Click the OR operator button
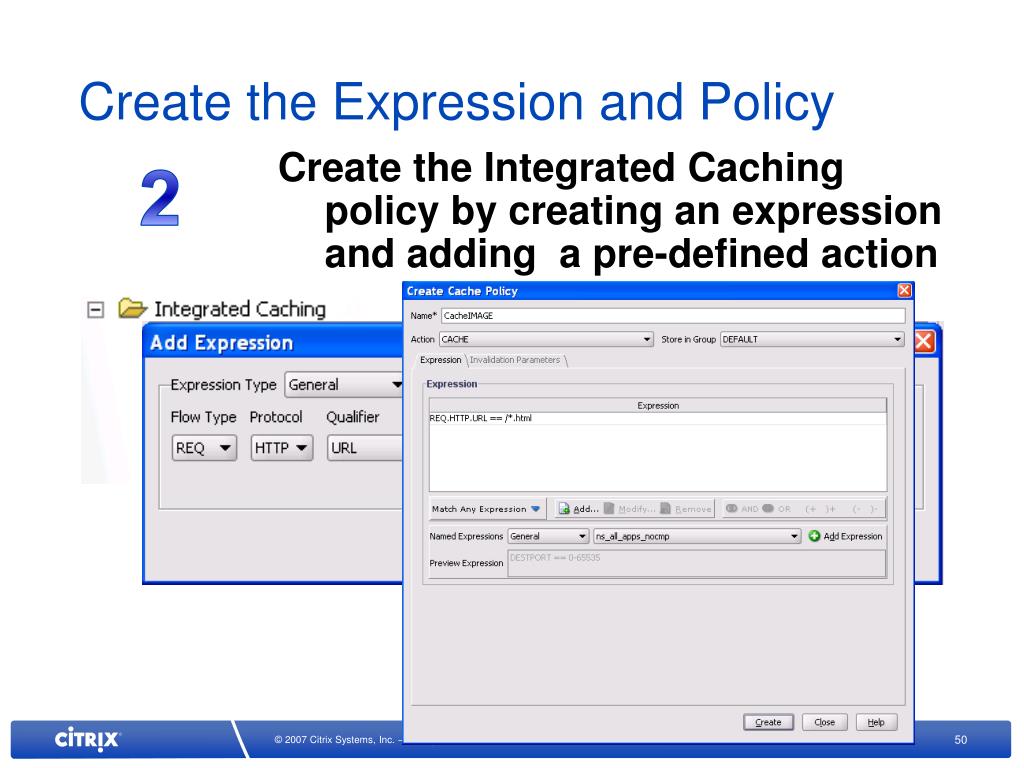Screen dimensions: 1024x768 tap(776, 509)
